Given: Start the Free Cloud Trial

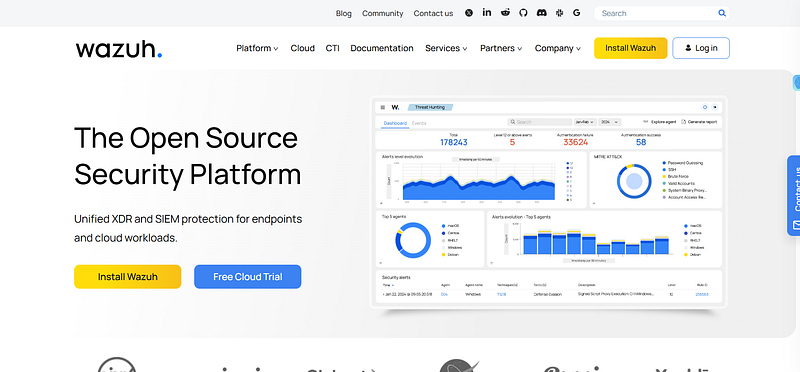Looking at the screenshot, I should pyautogui.click(x=247, y=277).
